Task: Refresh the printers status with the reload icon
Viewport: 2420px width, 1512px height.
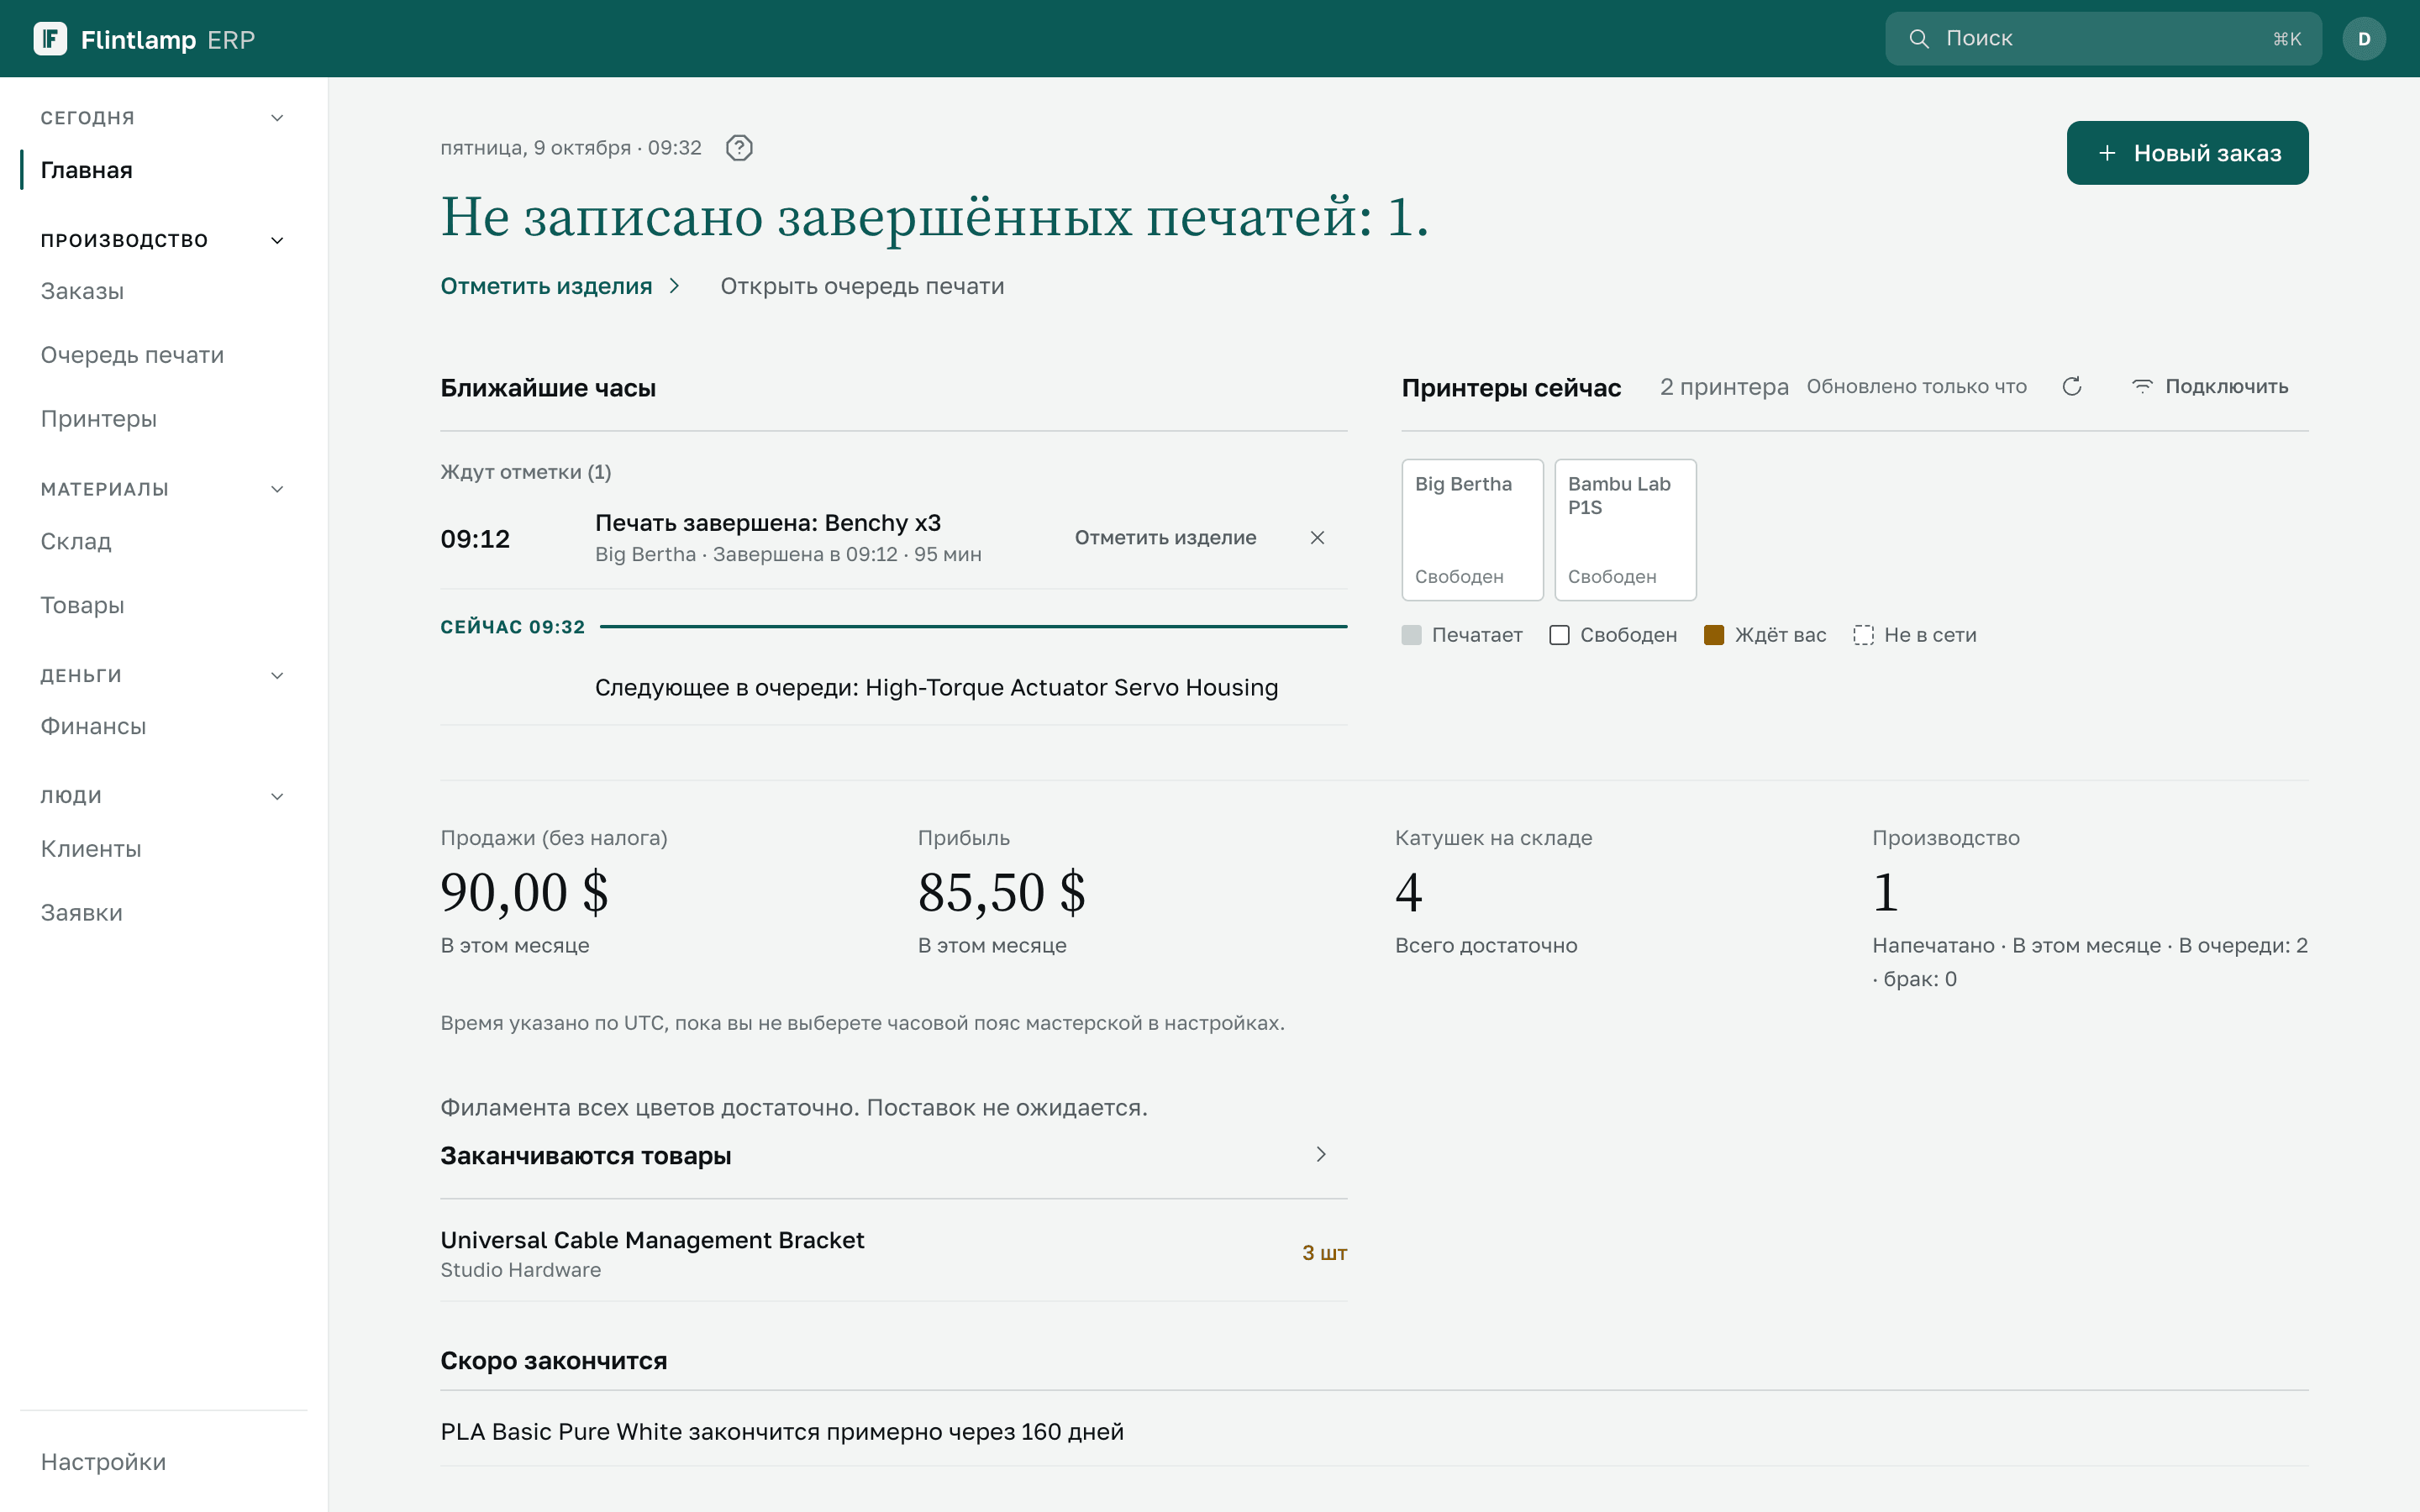Action: (x=2072, y=387)
